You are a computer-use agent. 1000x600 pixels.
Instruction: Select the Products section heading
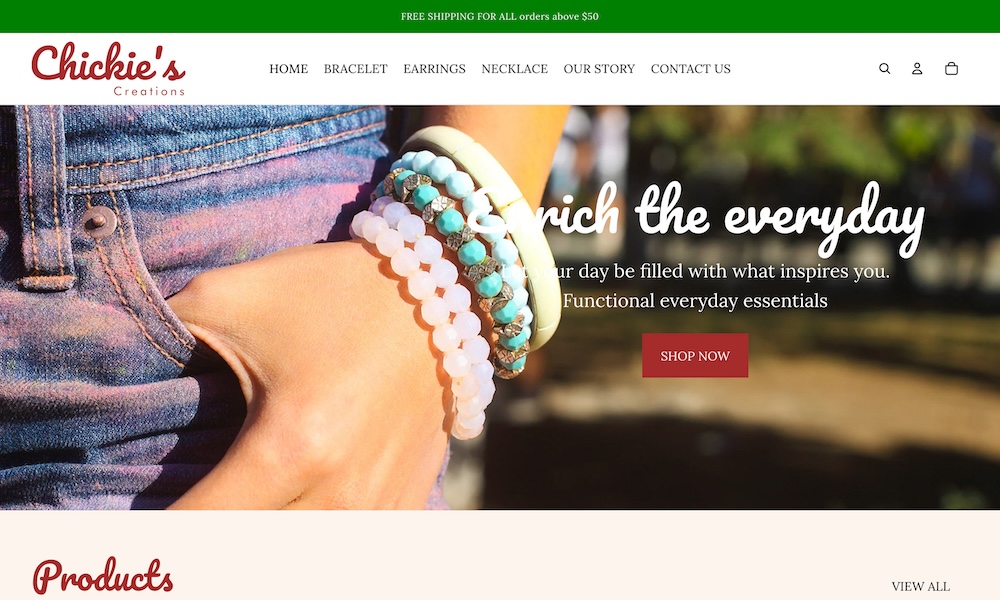[x=103, y=575]
